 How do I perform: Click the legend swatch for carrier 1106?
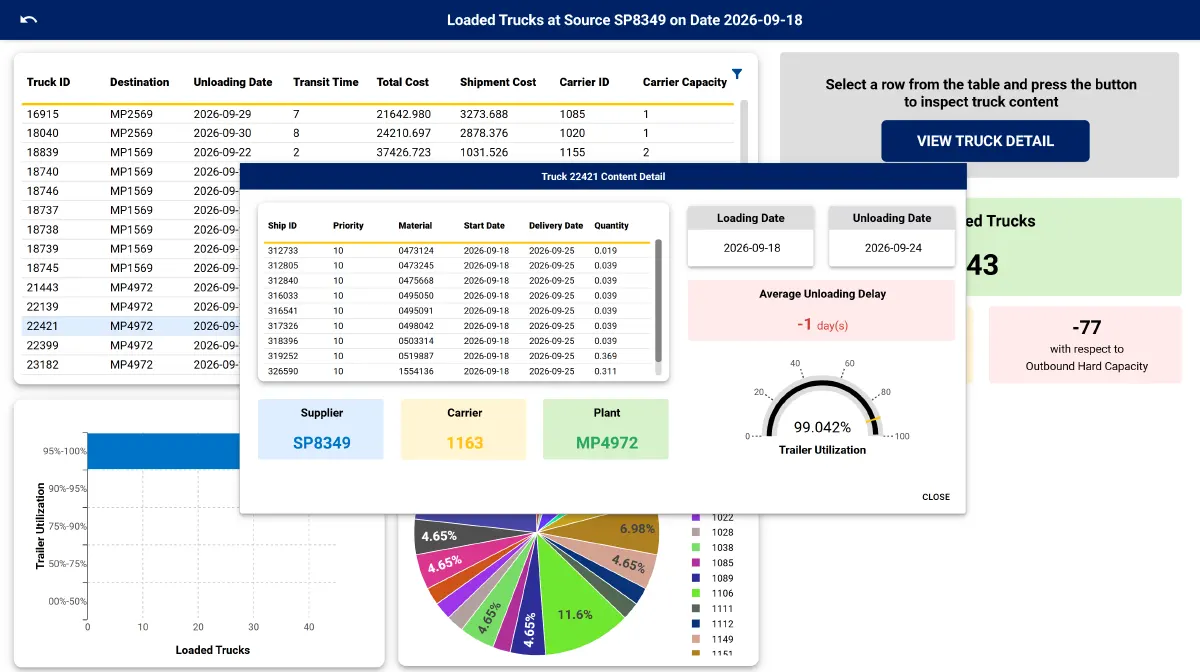coord(697,593)
